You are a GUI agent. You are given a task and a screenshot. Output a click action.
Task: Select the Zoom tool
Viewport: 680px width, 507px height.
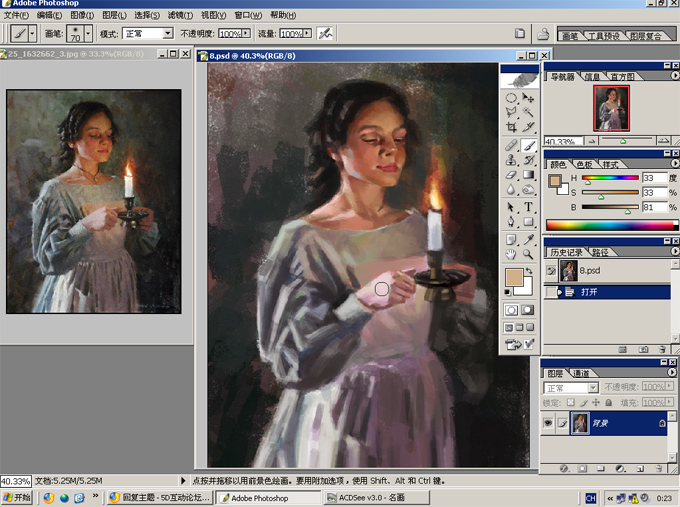pyautogui.click(x=528, y=254)
